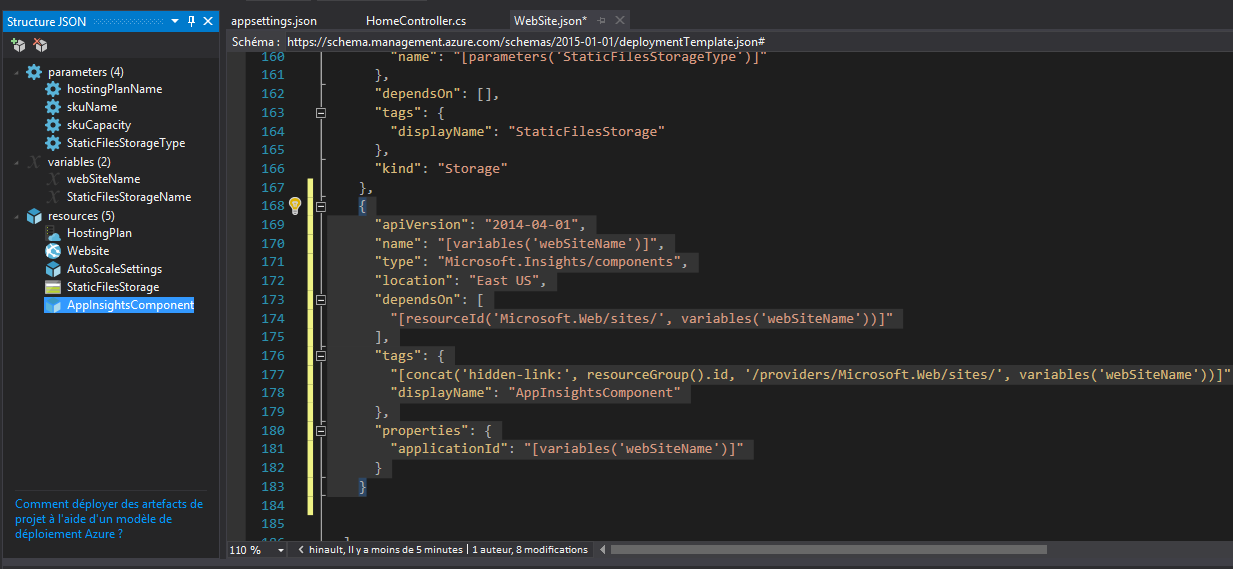
Task: Pin the Structure JSON panel
Action: [192, 21]
